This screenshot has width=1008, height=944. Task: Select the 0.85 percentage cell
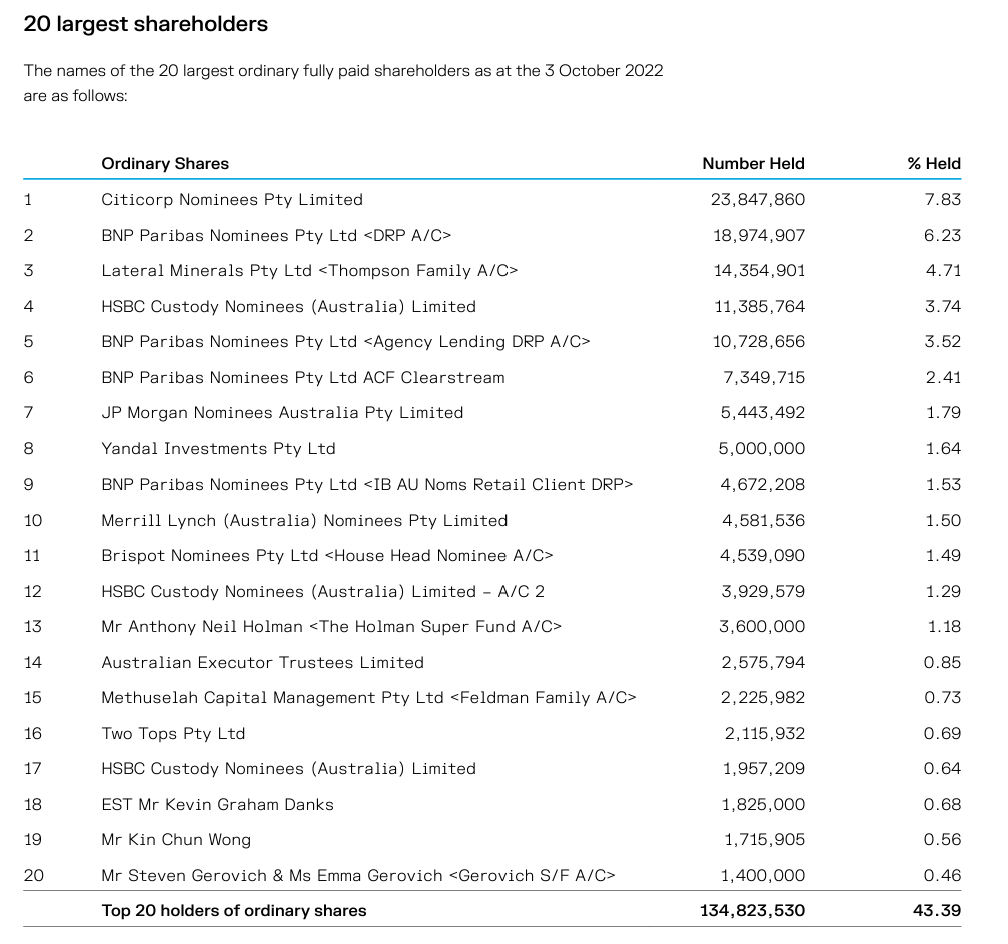click(x=942, y=663)
